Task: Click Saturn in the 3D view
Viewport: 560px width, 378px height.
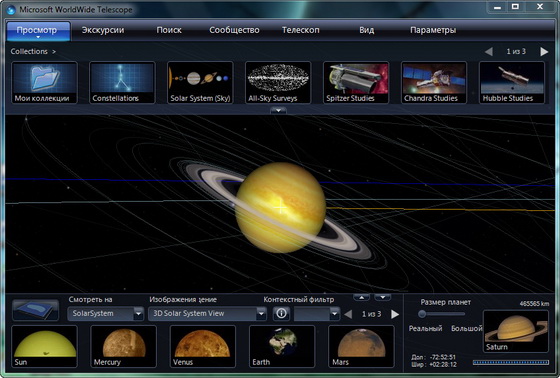Action: 280,207
